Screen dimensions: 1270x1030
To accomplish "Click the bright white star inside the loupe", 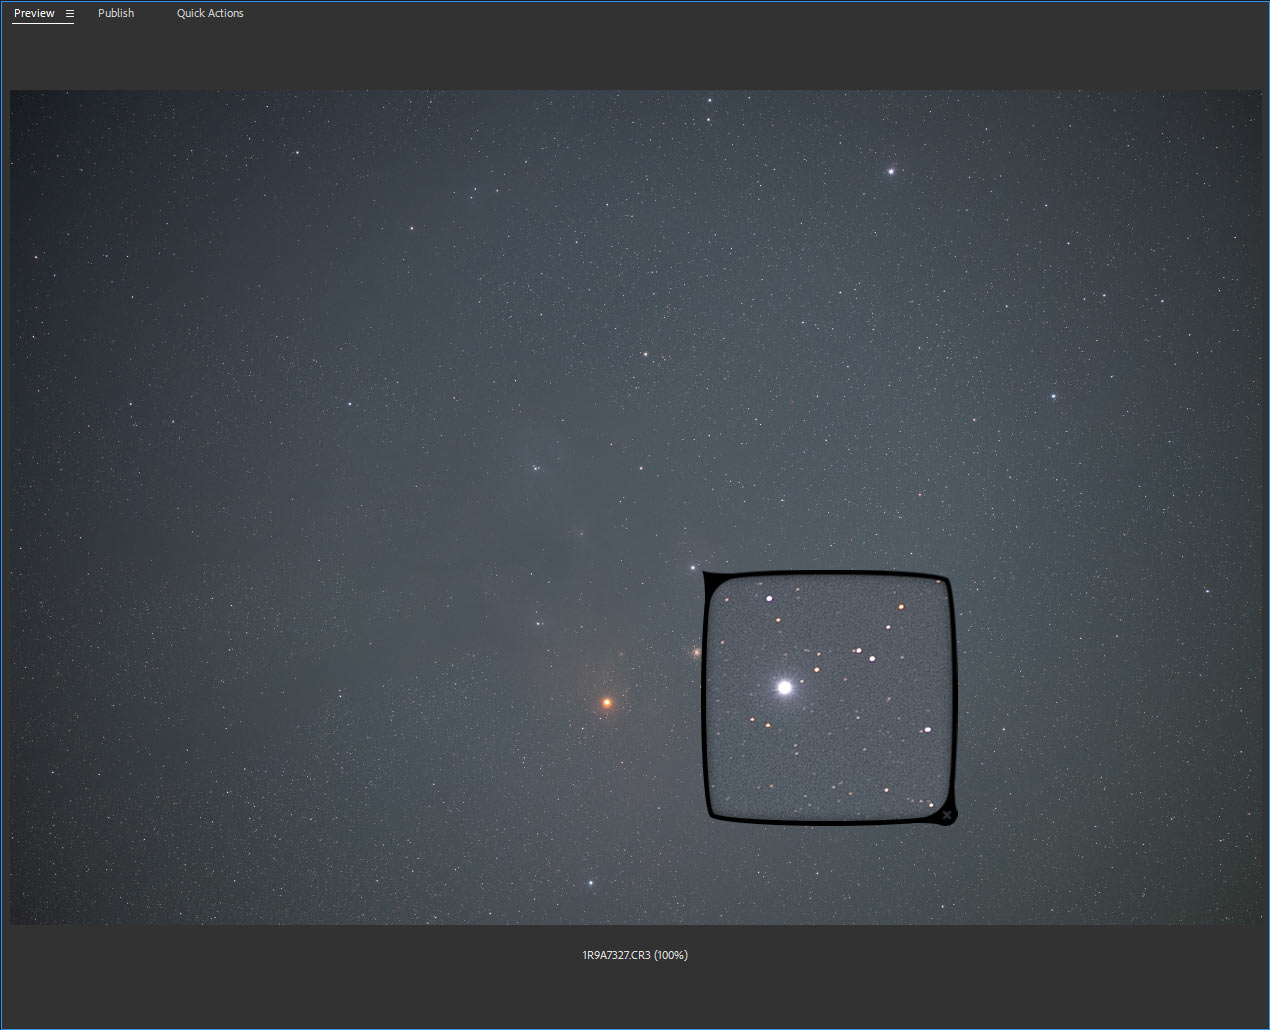I will point(785,687).
